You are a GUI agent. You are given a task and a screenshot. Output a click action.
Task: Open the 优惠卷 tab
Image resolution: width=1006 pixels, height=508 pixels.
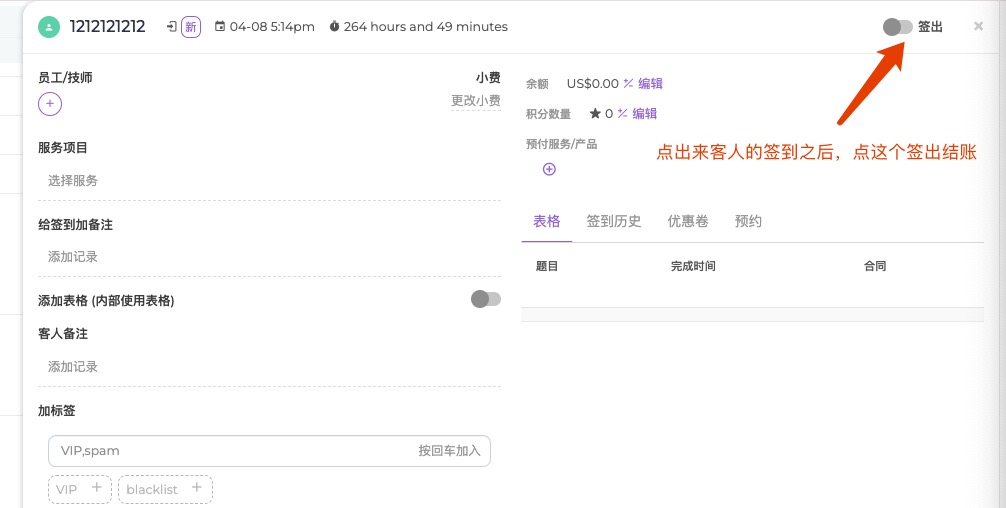point(688,221)
